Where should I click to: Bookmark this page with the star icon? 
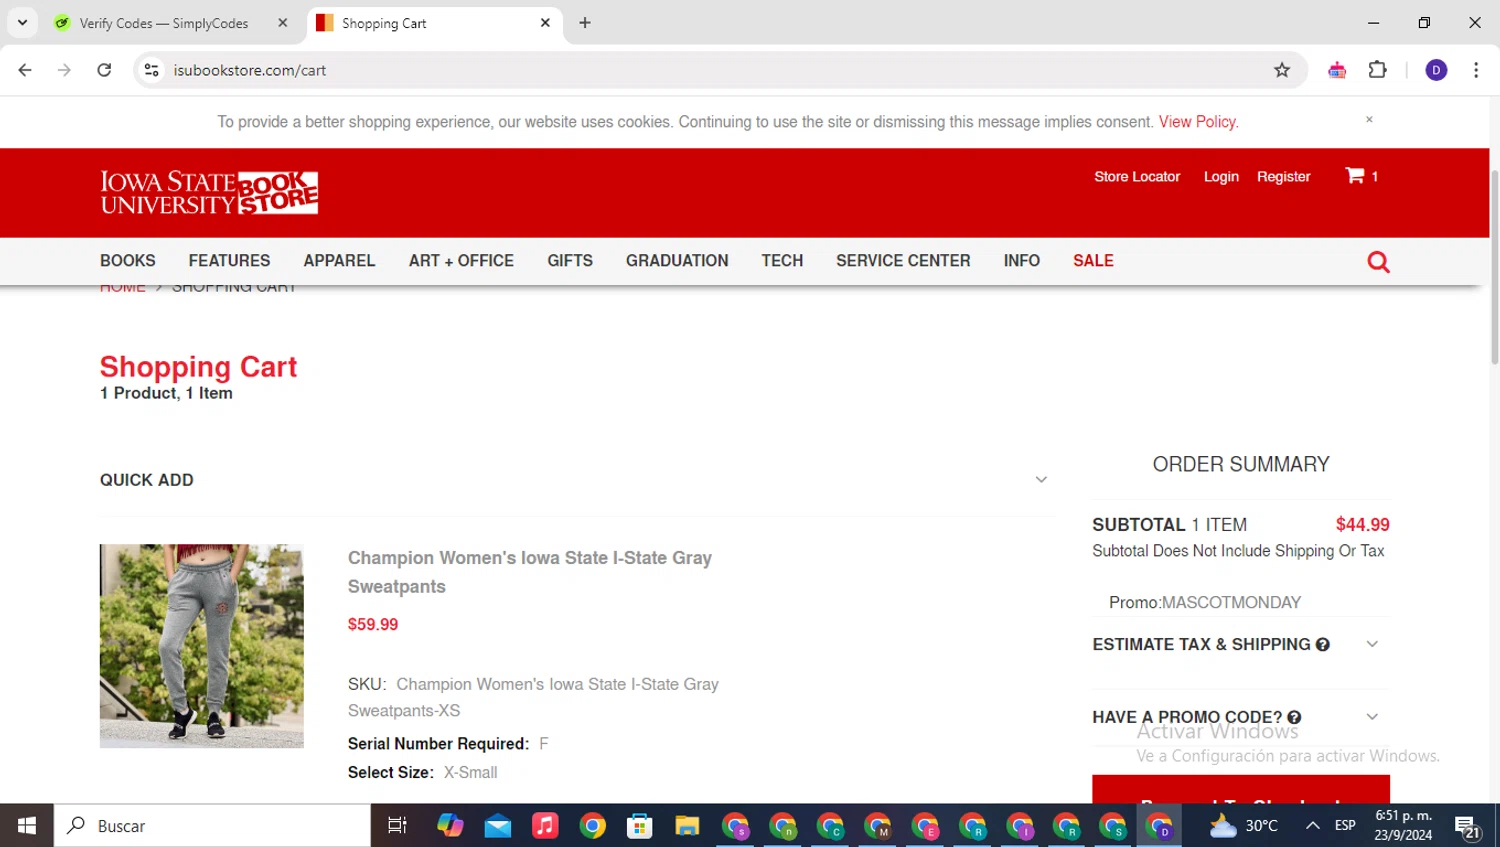(1282, 70)
